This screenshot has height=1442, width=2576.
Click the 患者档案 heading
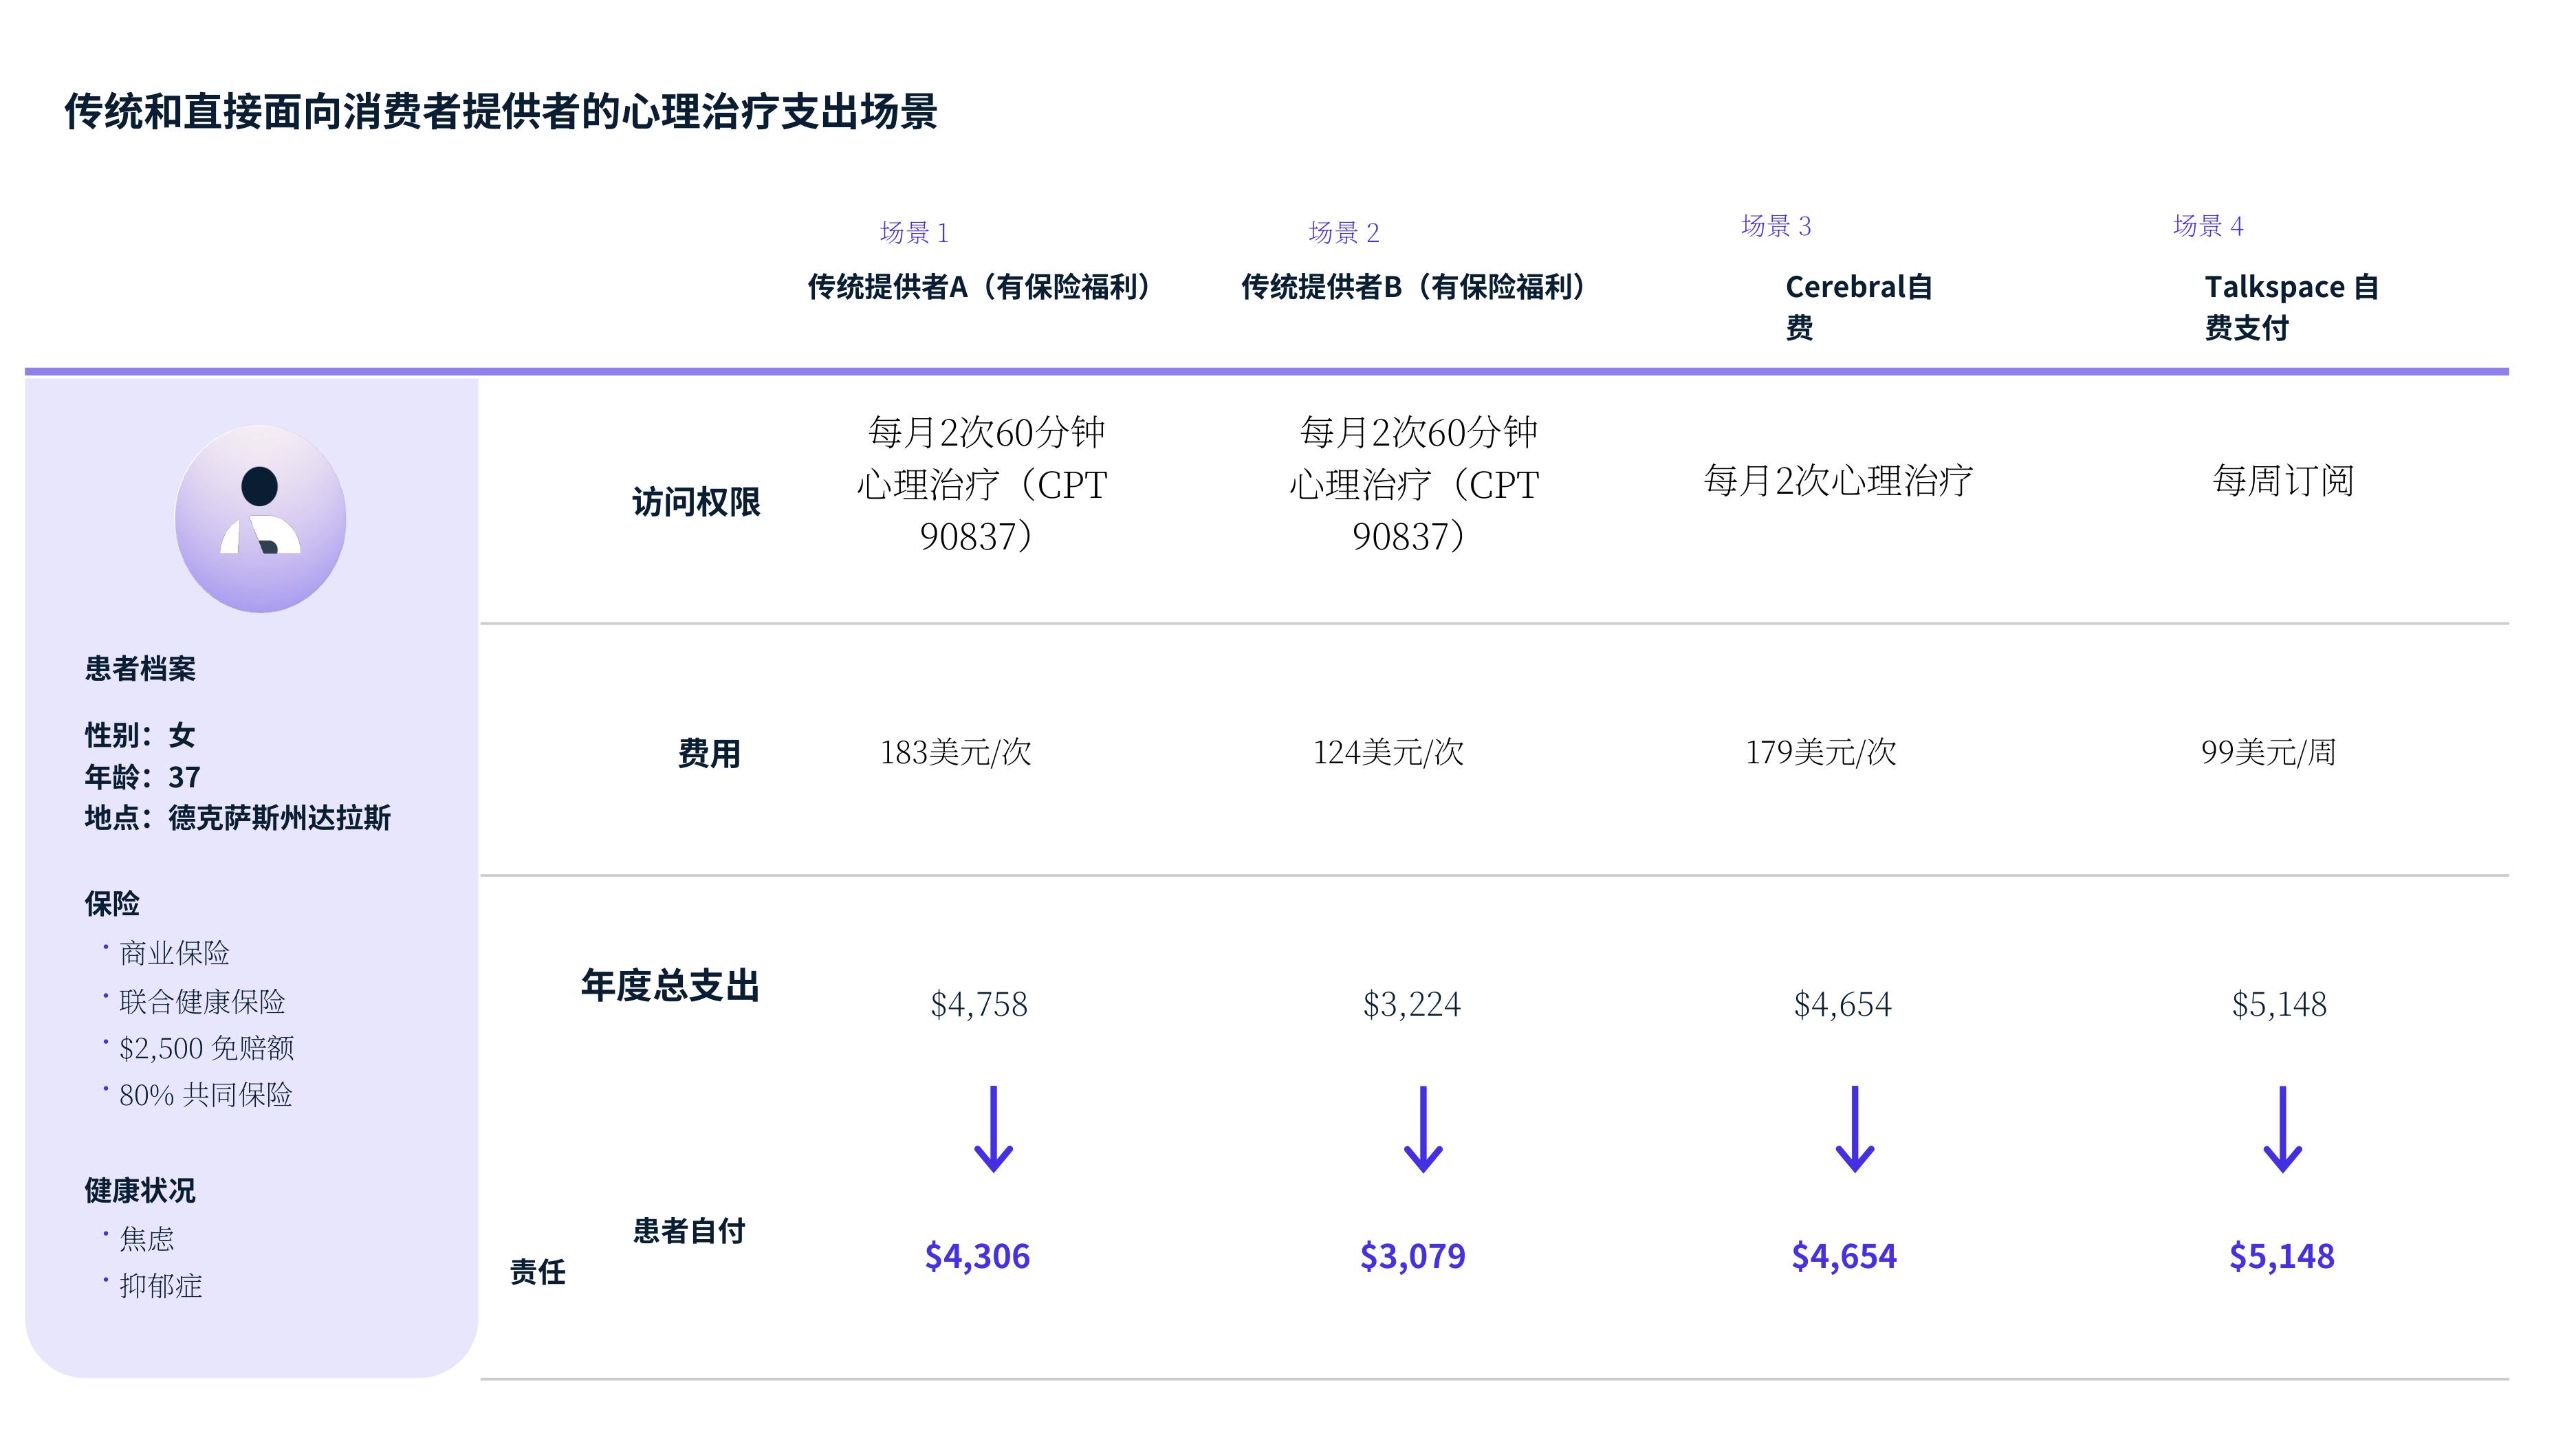tap(140, 669)
